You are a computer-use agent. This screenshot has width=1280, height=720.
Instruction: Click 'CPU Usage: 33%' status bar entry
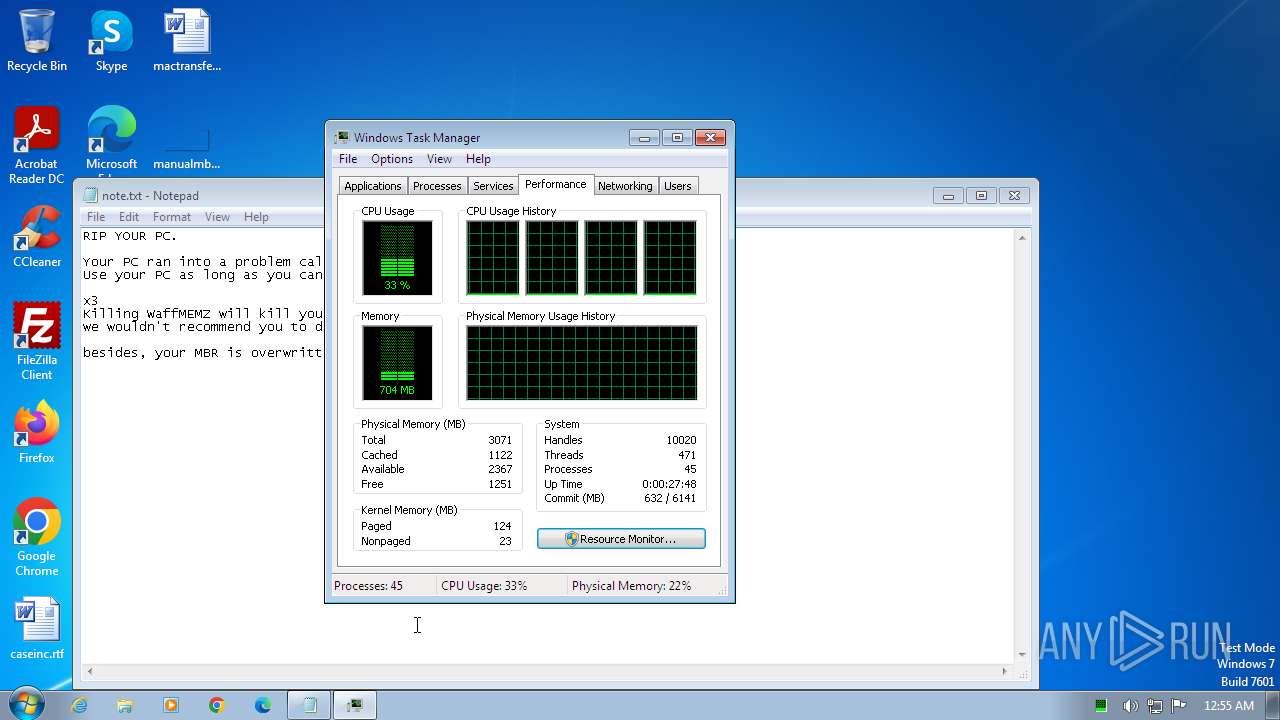(x=484, y=586)
